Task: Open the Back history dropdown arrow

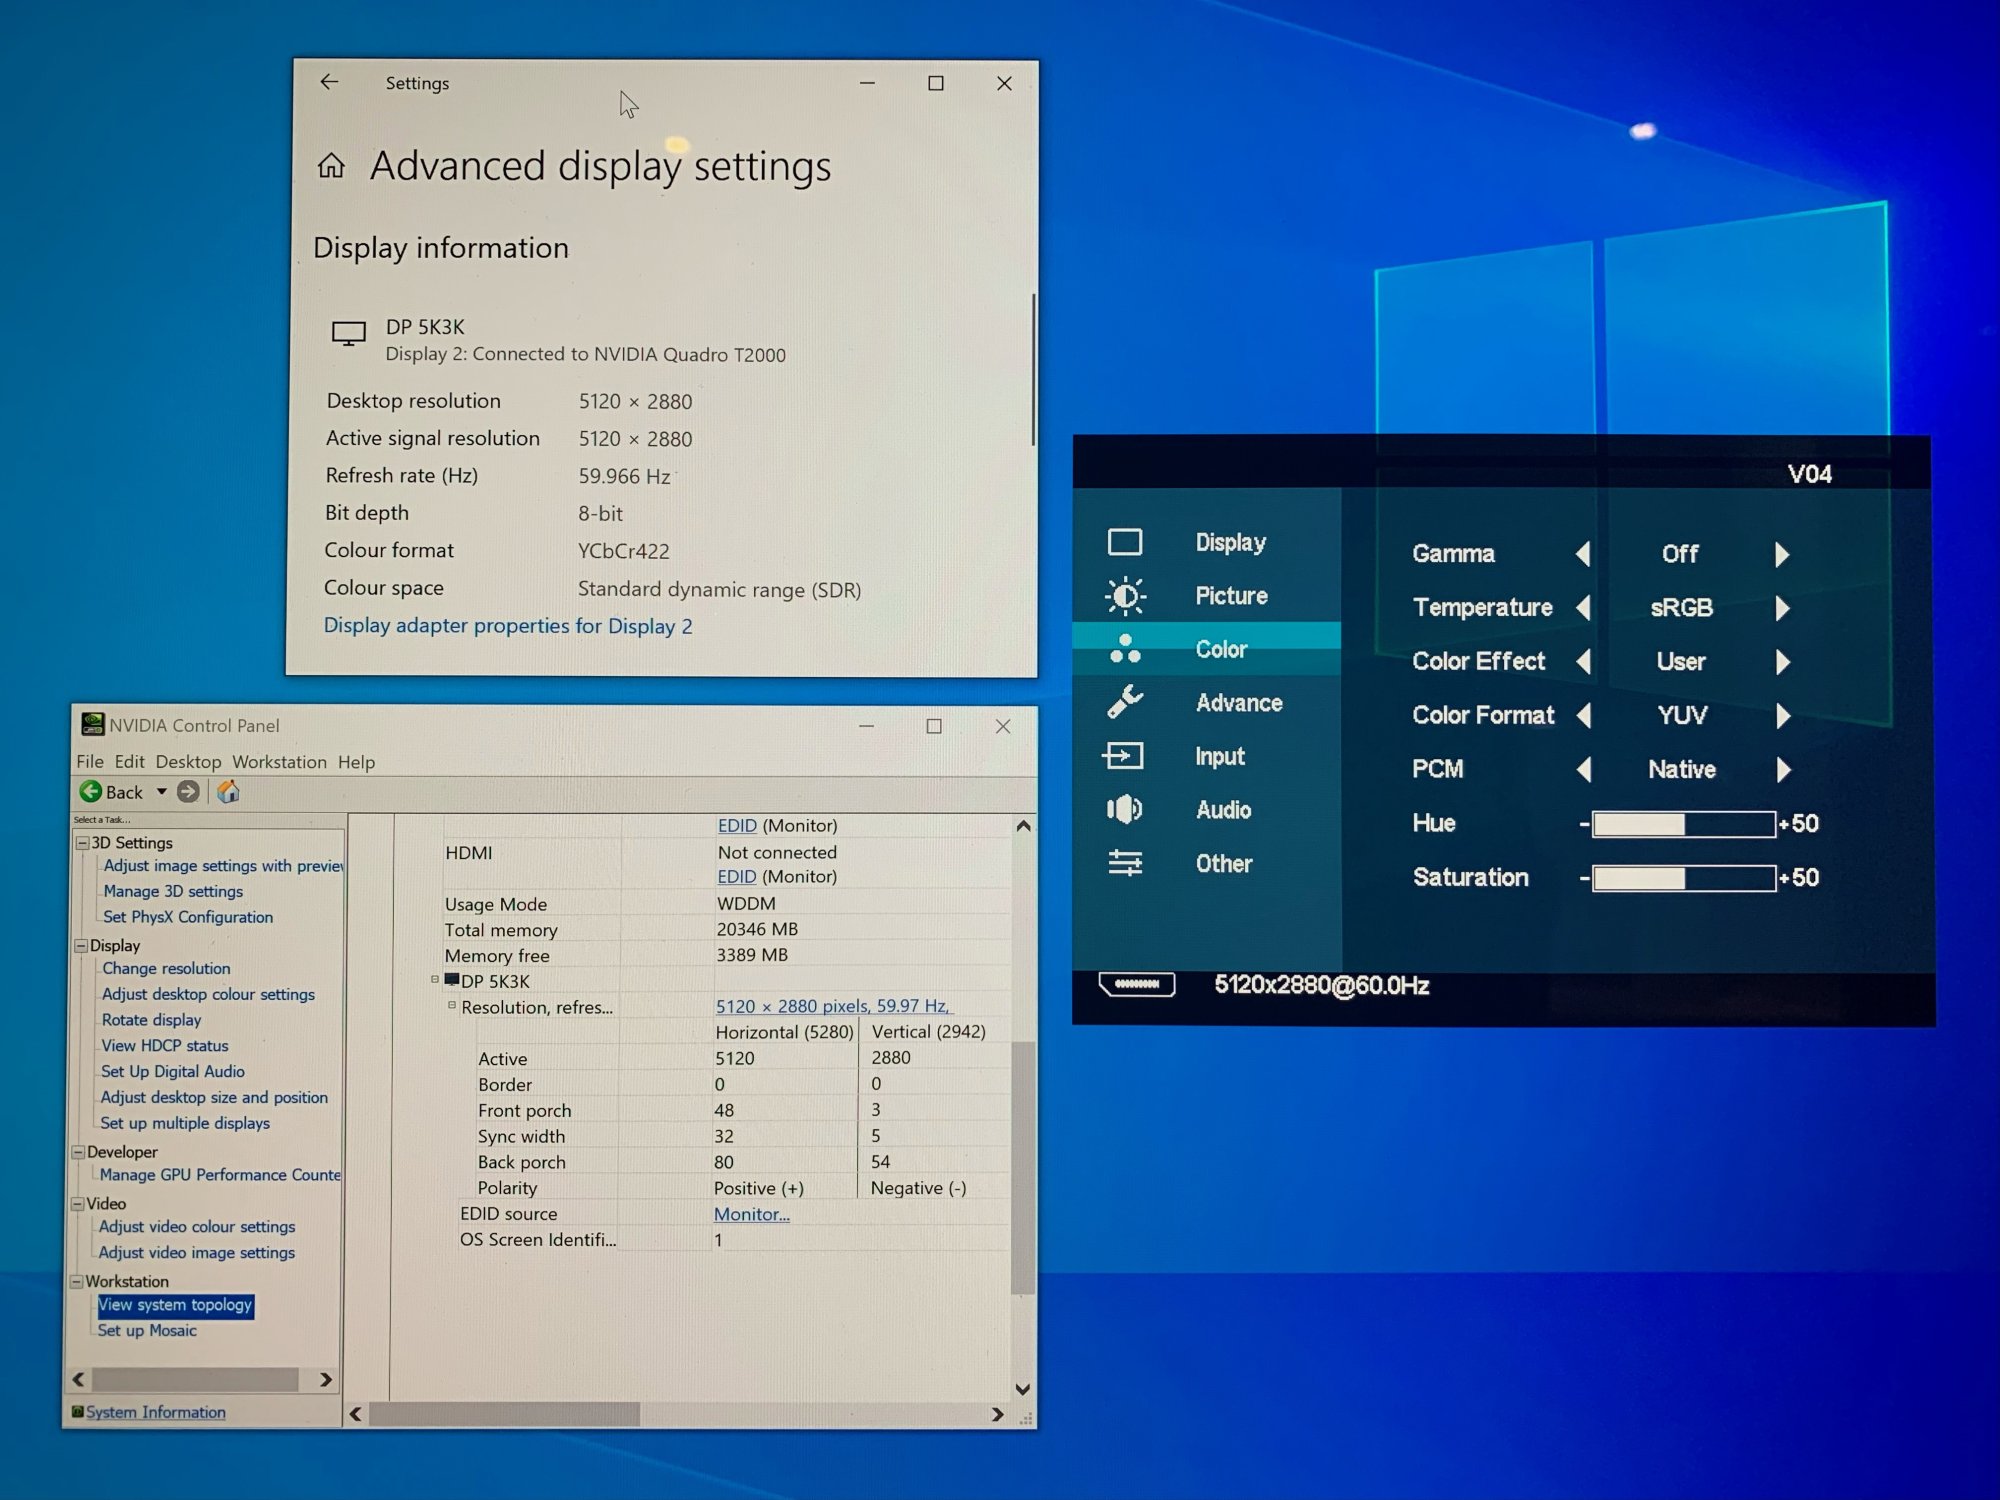Action: point(161,792)
